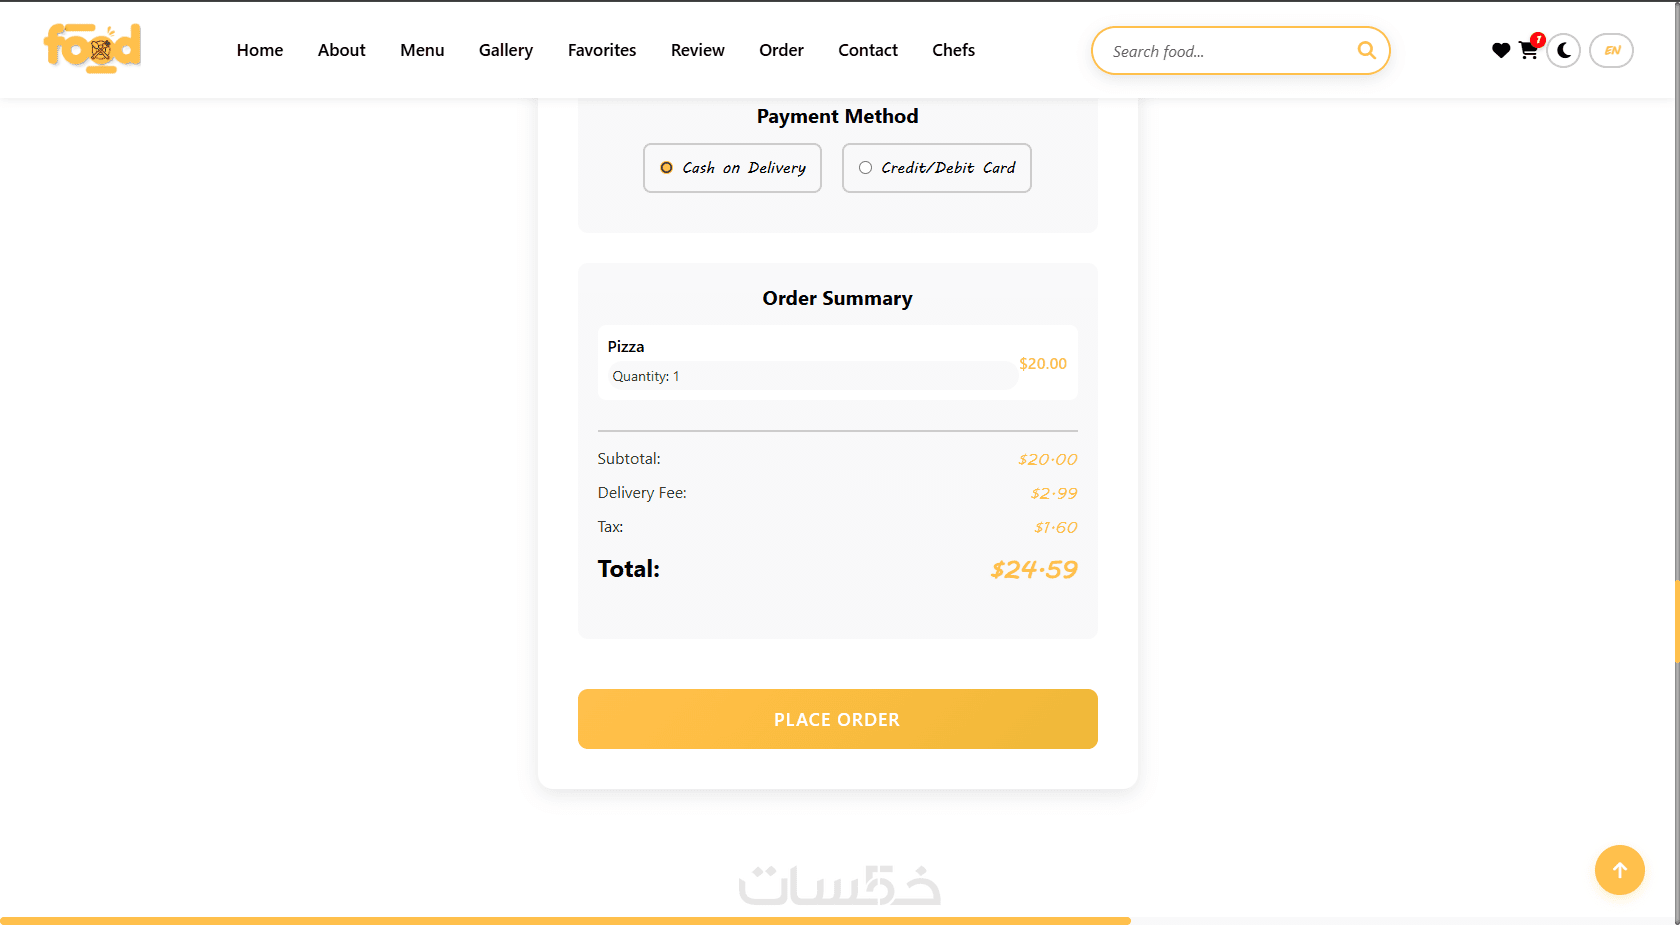The height and width of the screenshot is (925, 1680).
Task: Go to Home menu item
Action: pos(260,50)
